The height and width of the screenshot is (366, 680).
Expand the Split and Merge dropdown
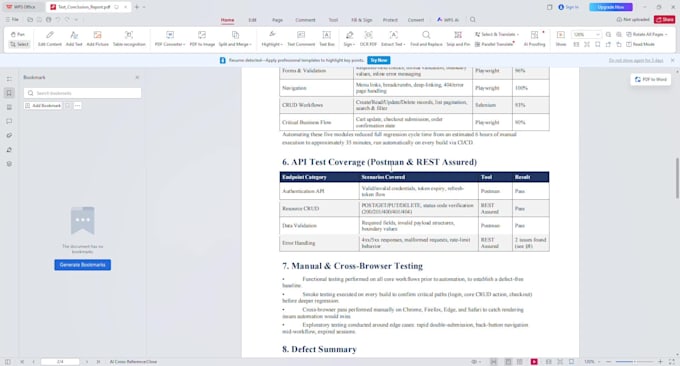coord(235,39)
